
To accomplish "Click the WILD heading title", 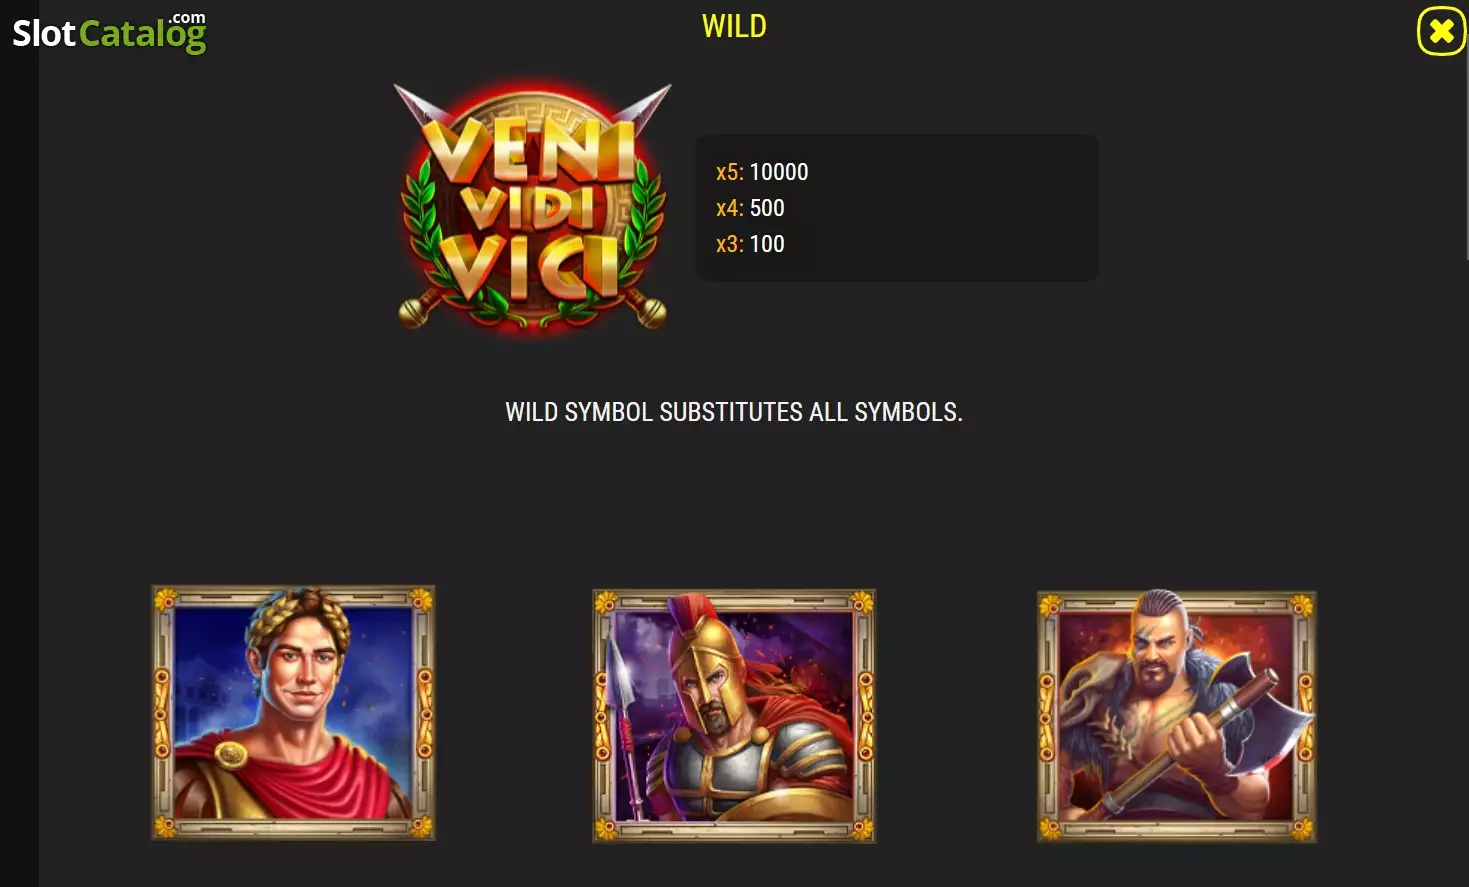I will tap(734, 26).
